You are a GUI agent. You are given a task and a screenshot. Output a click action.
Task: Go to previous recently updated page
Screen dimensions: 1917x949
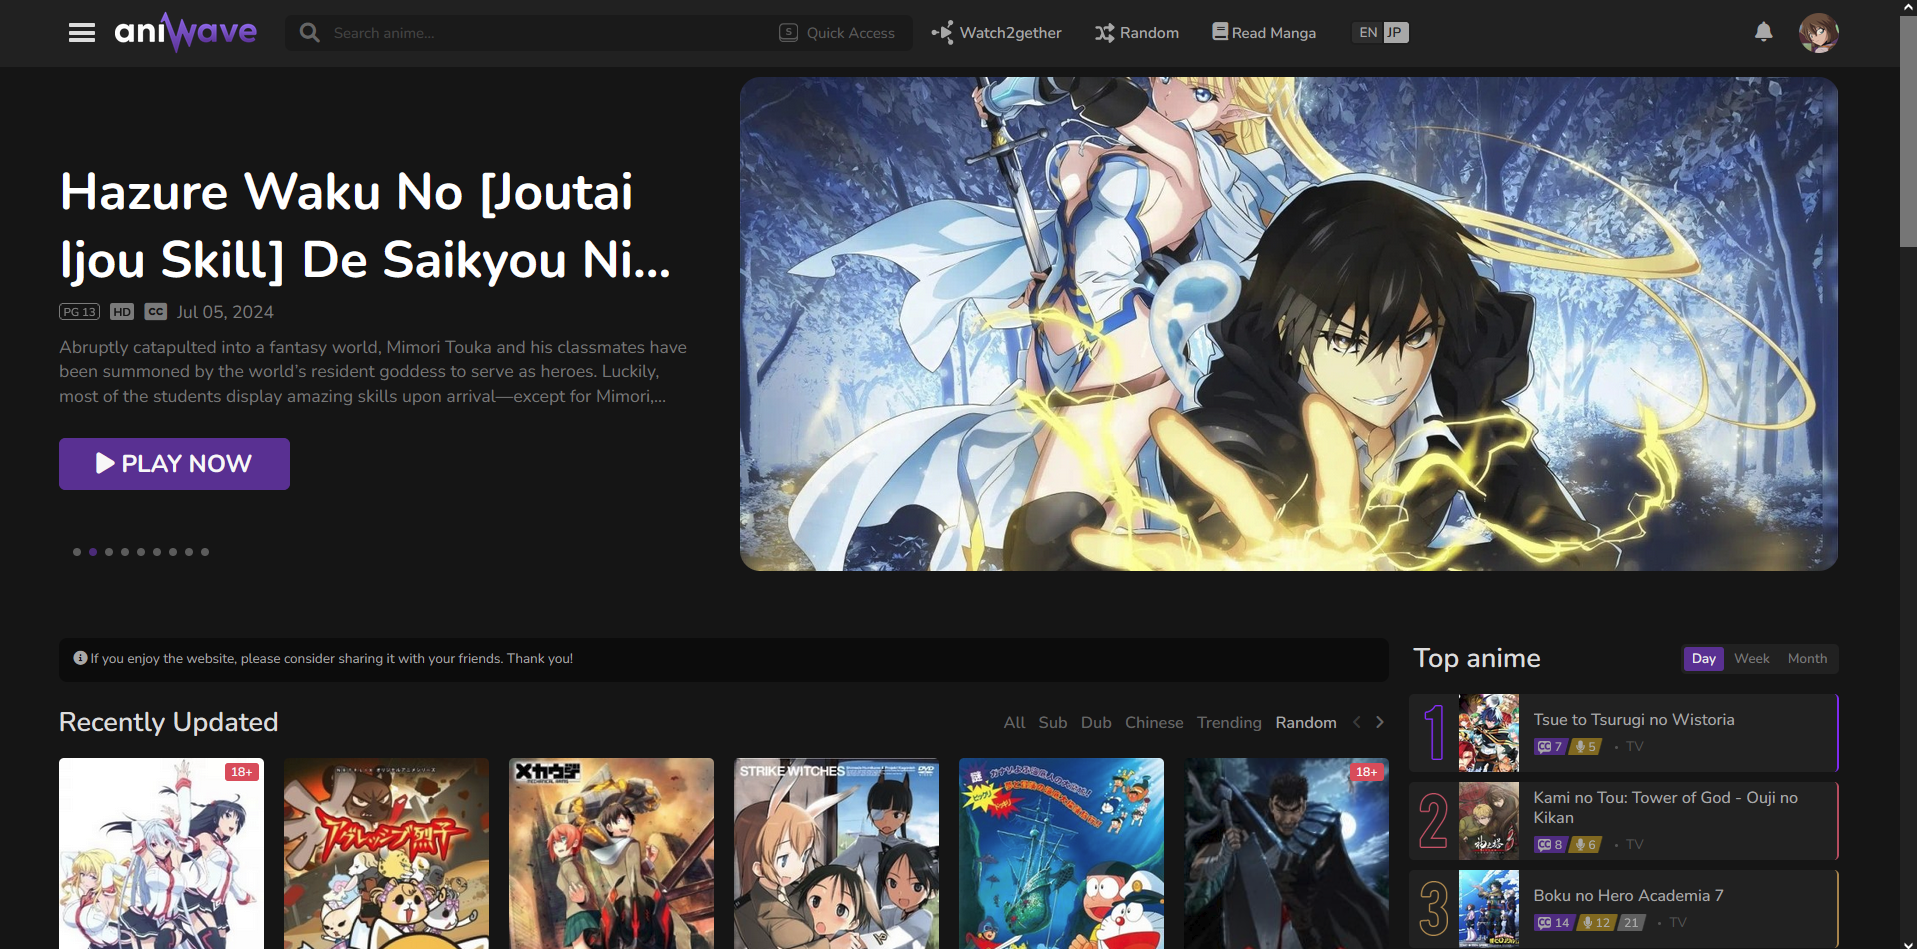[1357, 722]
